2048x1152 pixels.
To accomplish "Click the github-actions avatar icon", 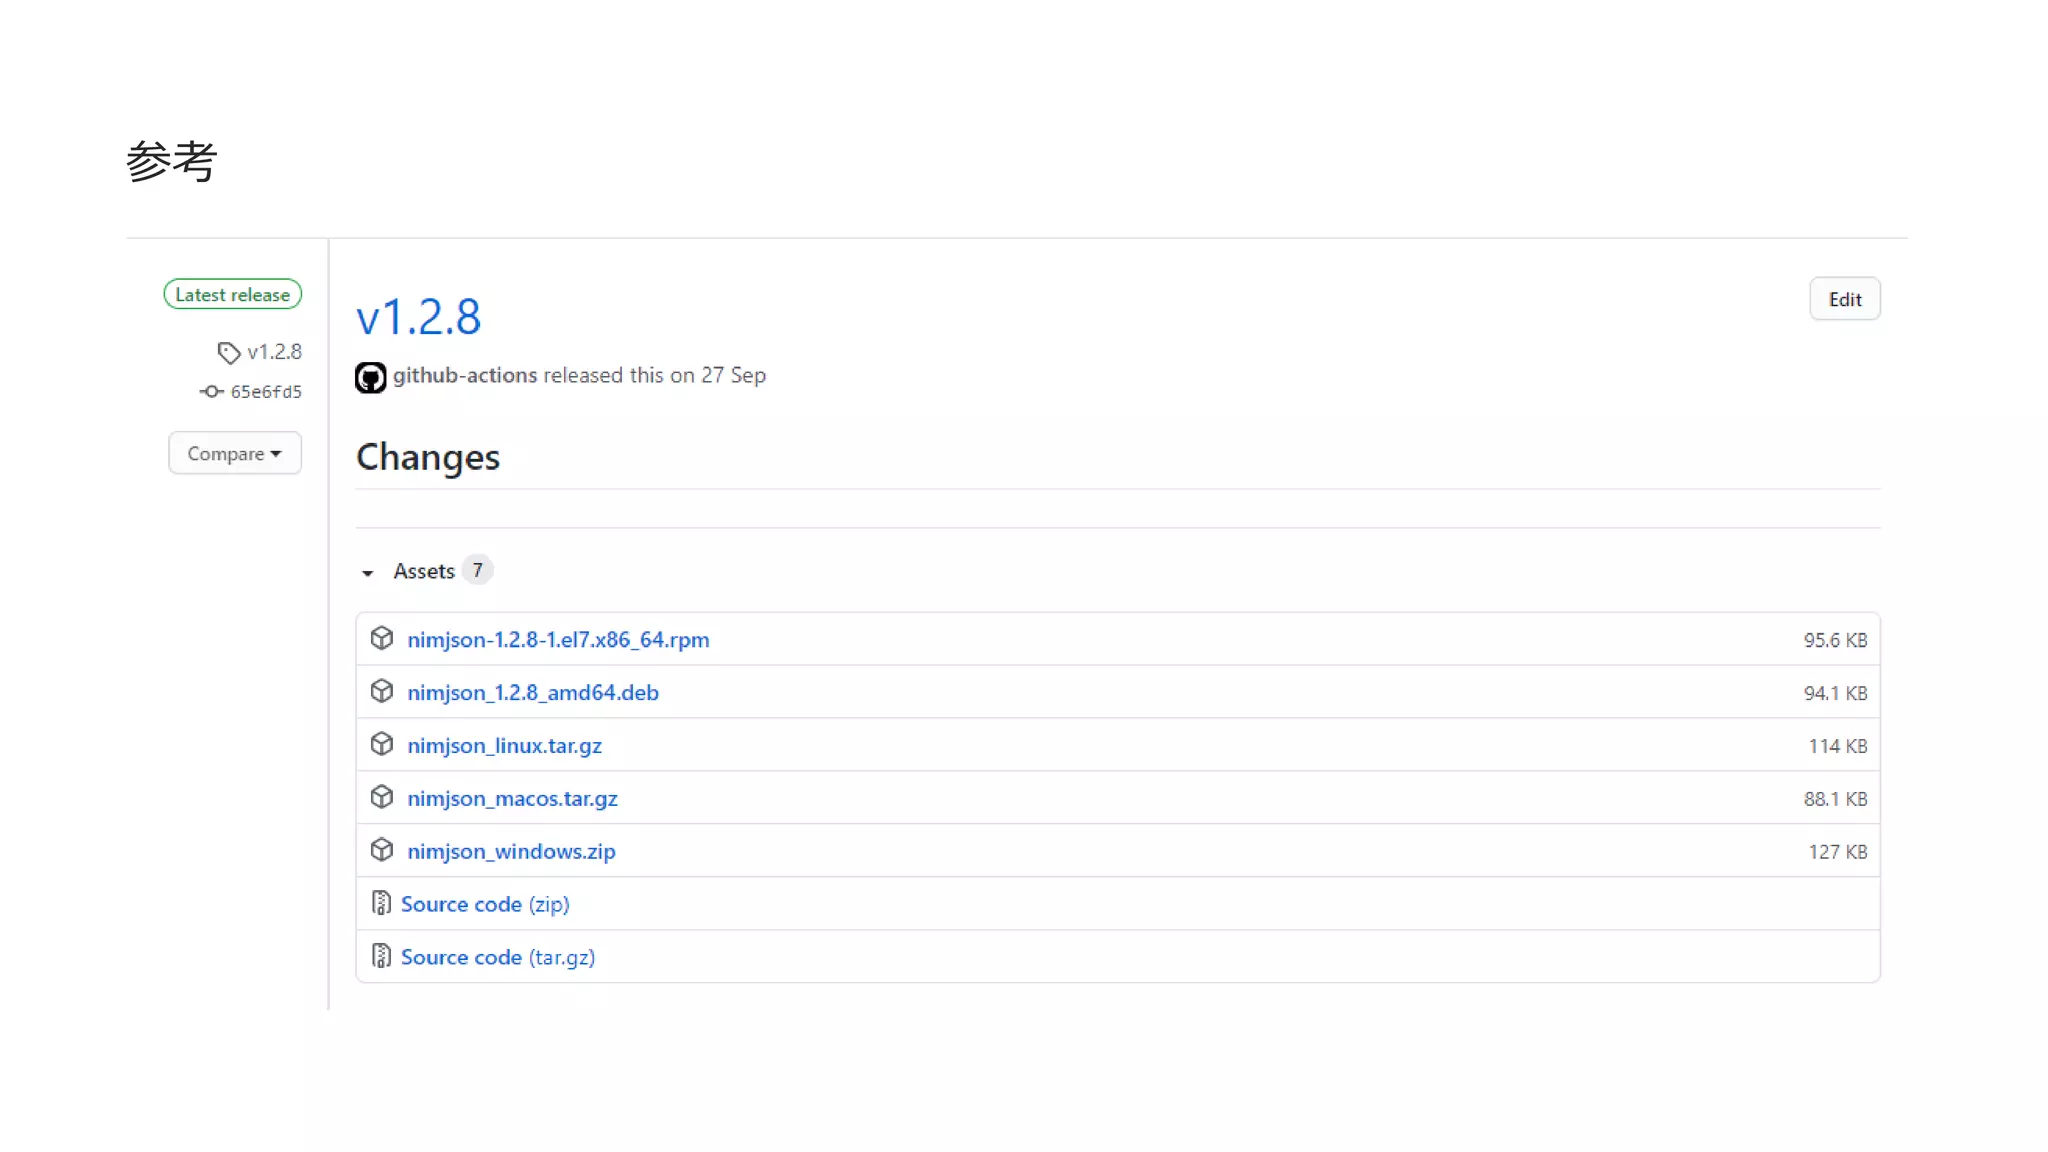I will coord(370,377).
